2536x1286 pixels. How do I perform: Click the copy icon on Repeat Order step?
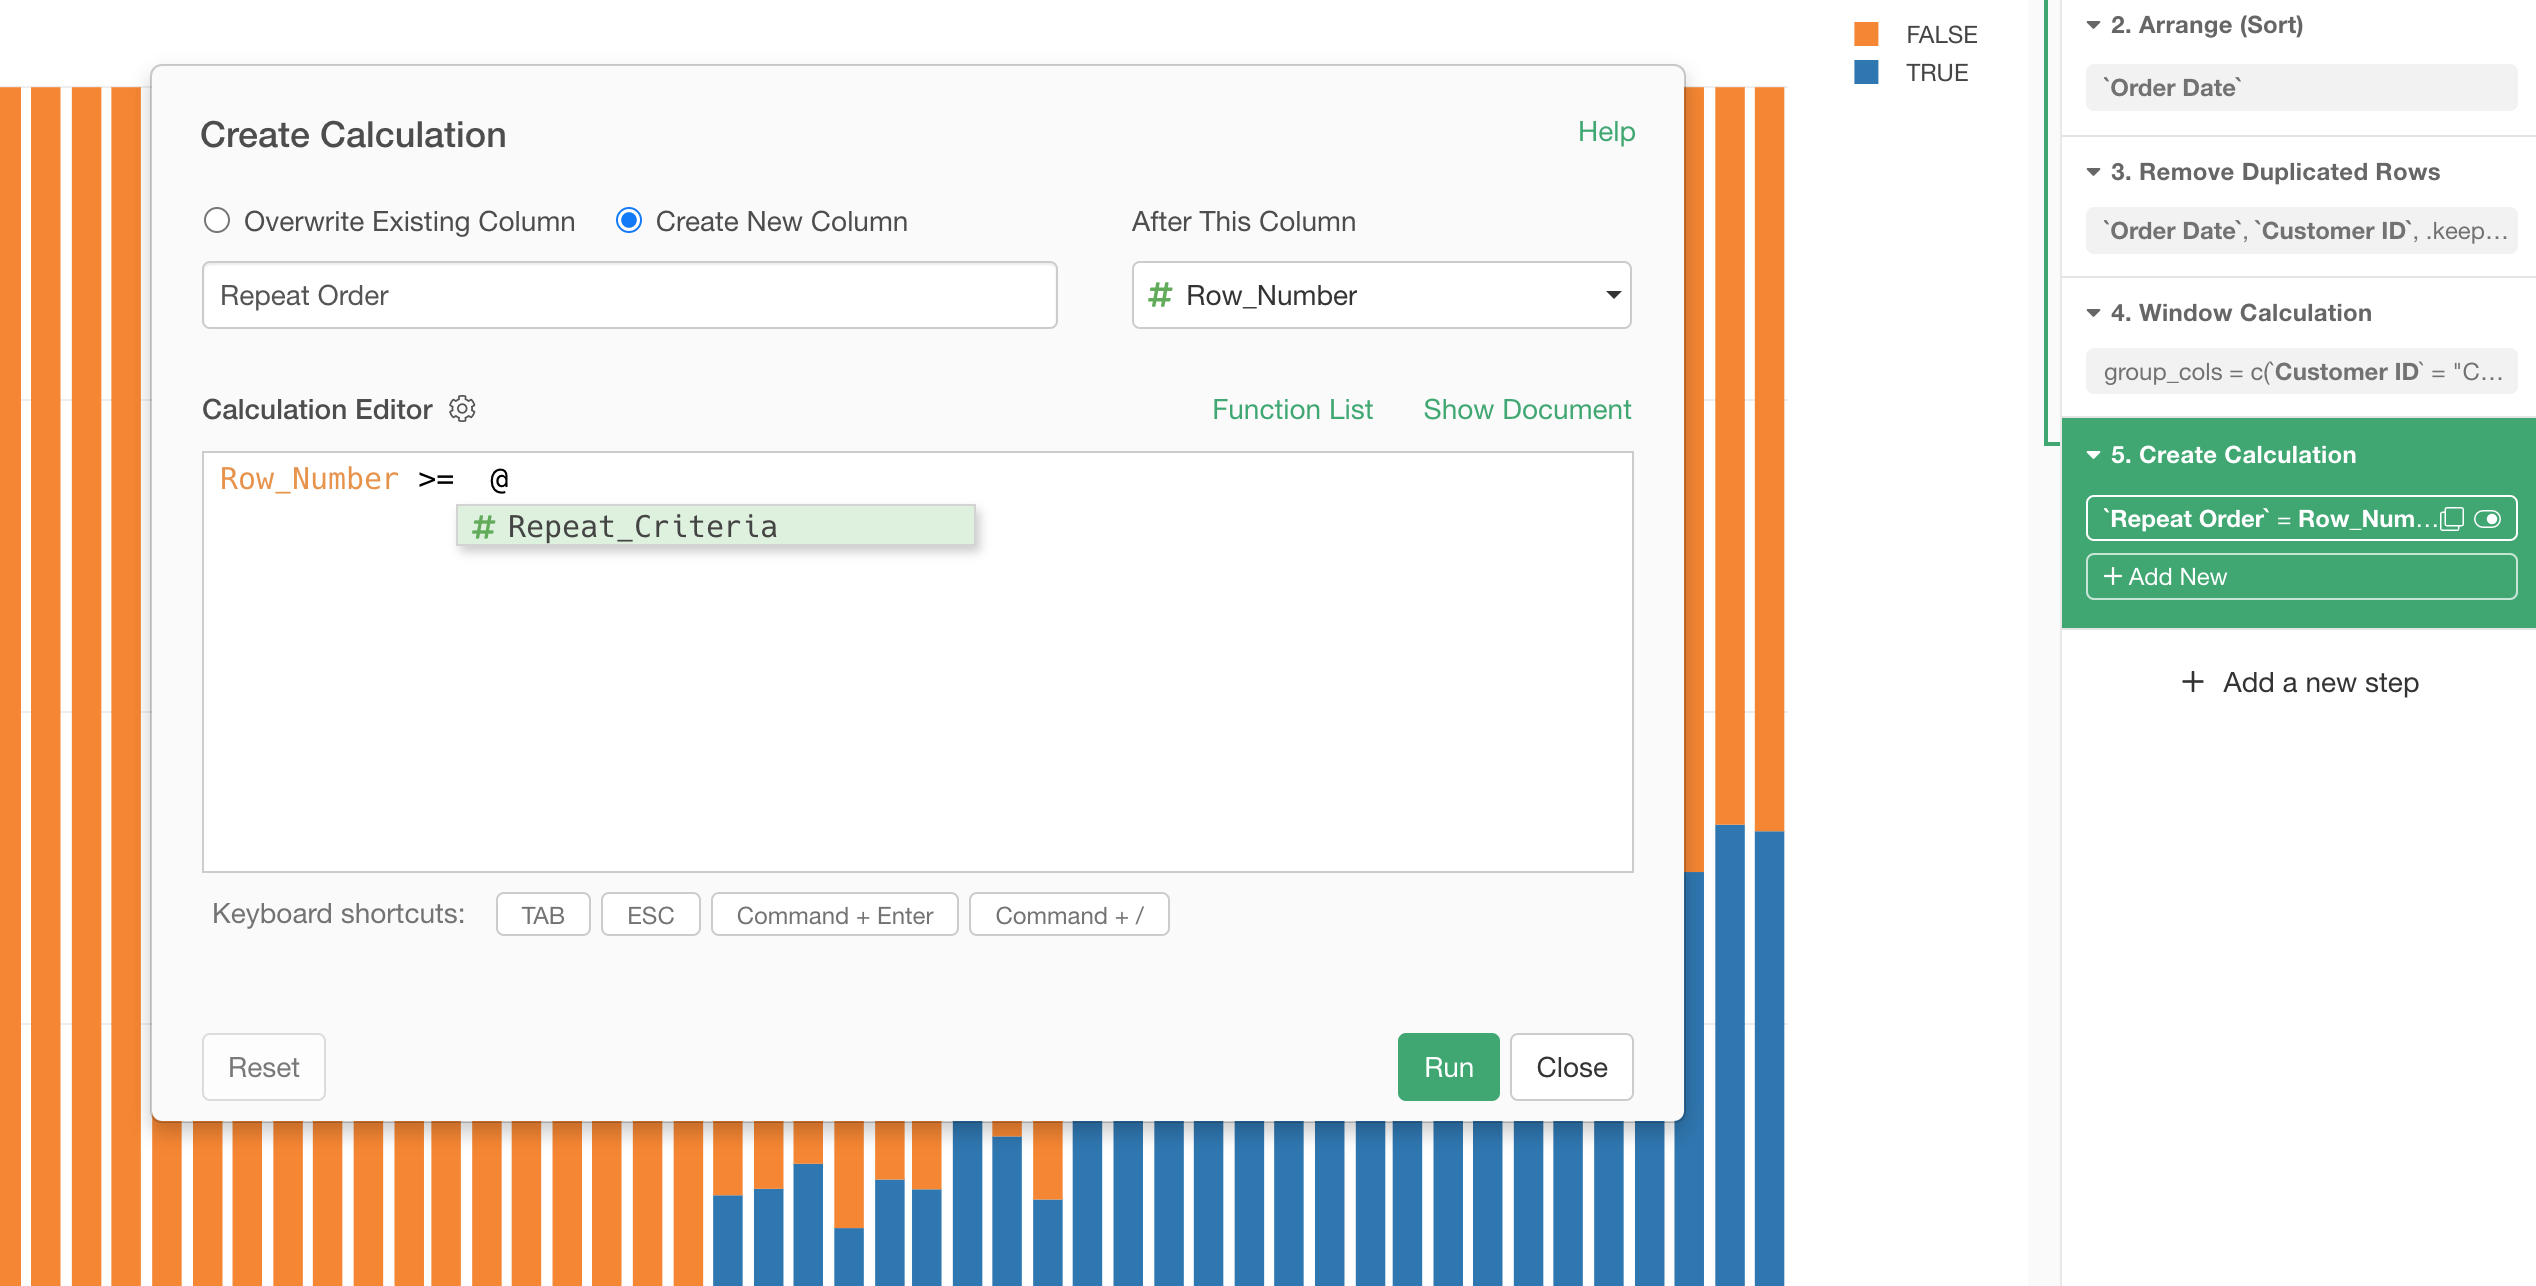[x=2451, y=519]
